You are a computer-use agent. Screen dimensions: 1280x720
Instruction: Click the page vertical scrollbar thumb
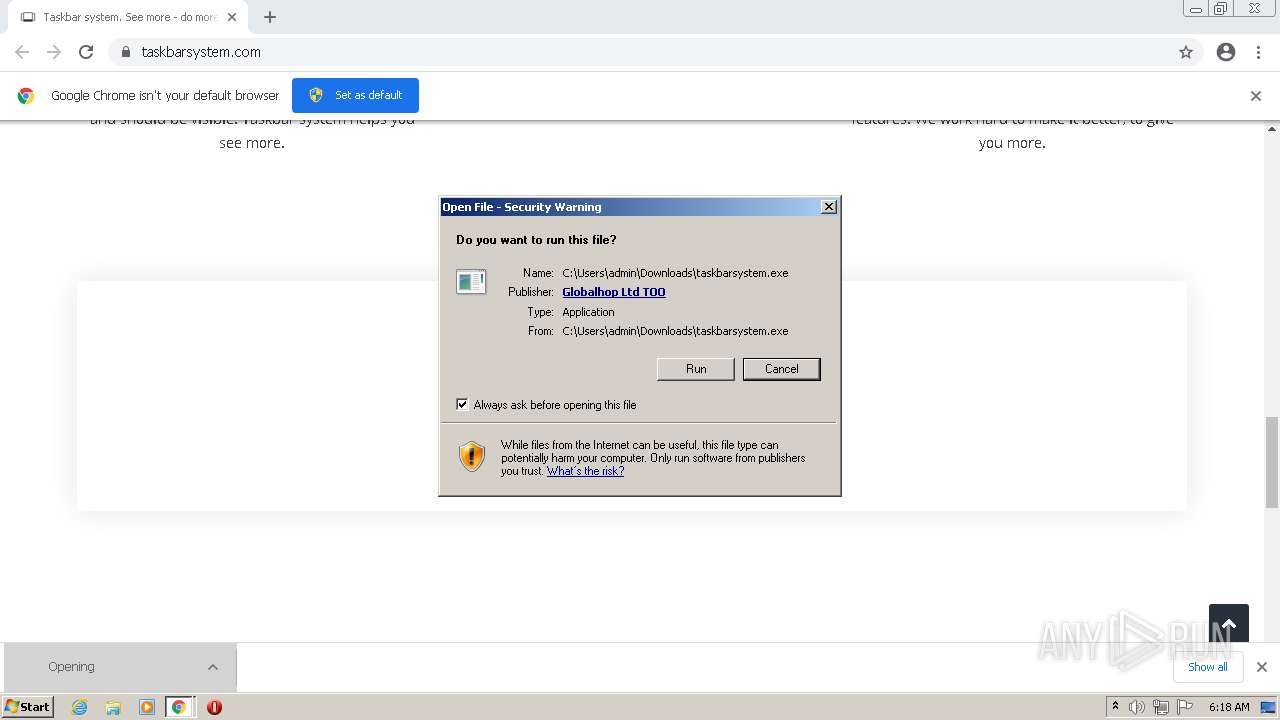[1272, 462]
